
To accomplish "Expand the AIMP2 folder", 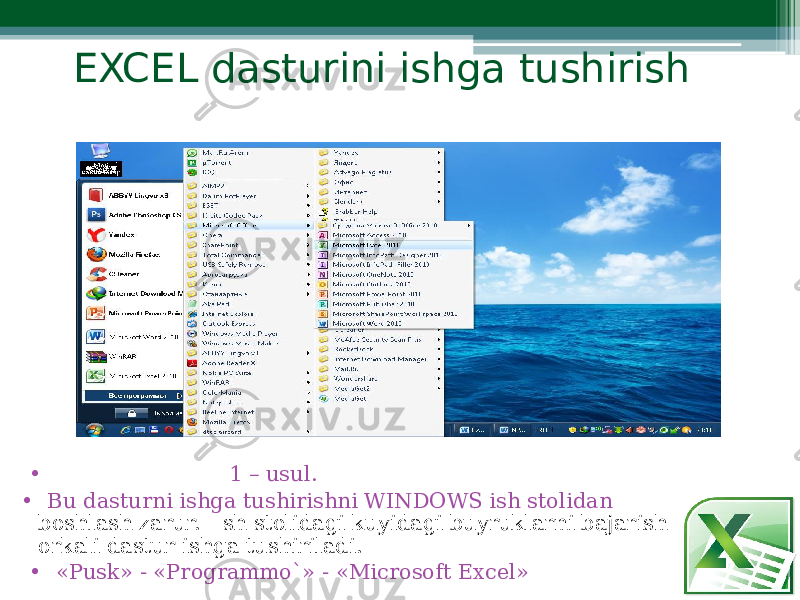I will point(248,186).
